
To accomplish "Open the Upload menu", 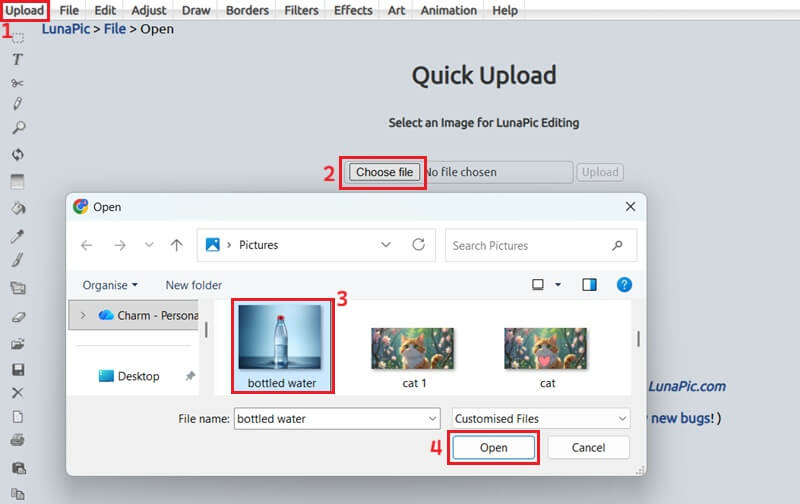I will (x=24, y=10).
